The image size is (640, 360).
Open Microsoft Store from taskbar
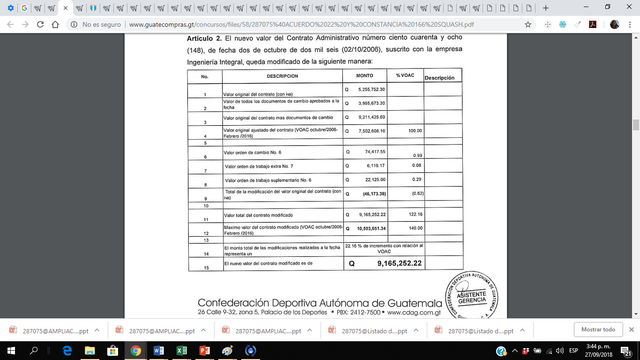pos(112,351)
